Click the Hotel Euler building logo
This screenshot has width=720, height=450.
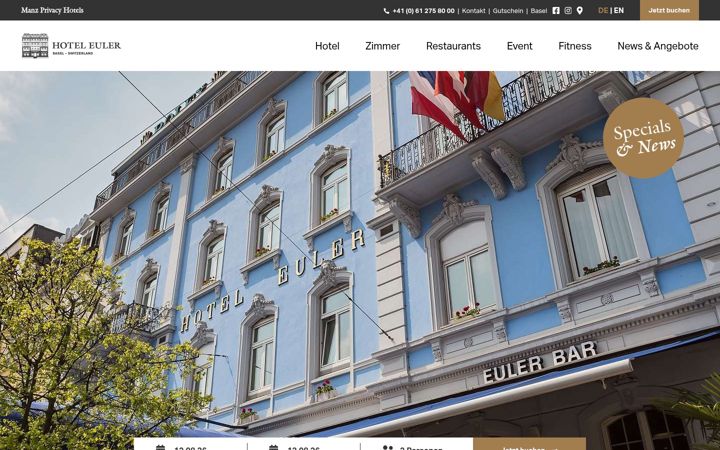[35, 45]
